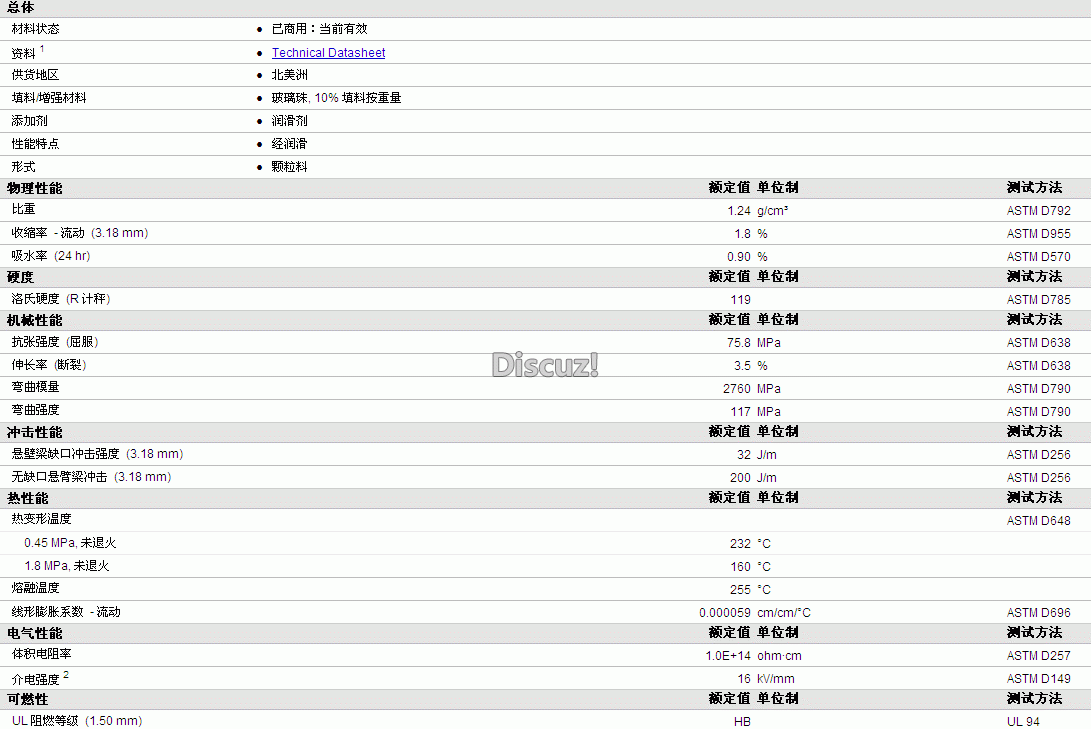Click the 冲击性能 section header
This screenshot has height=729, width=1091.
pos(35,433)
